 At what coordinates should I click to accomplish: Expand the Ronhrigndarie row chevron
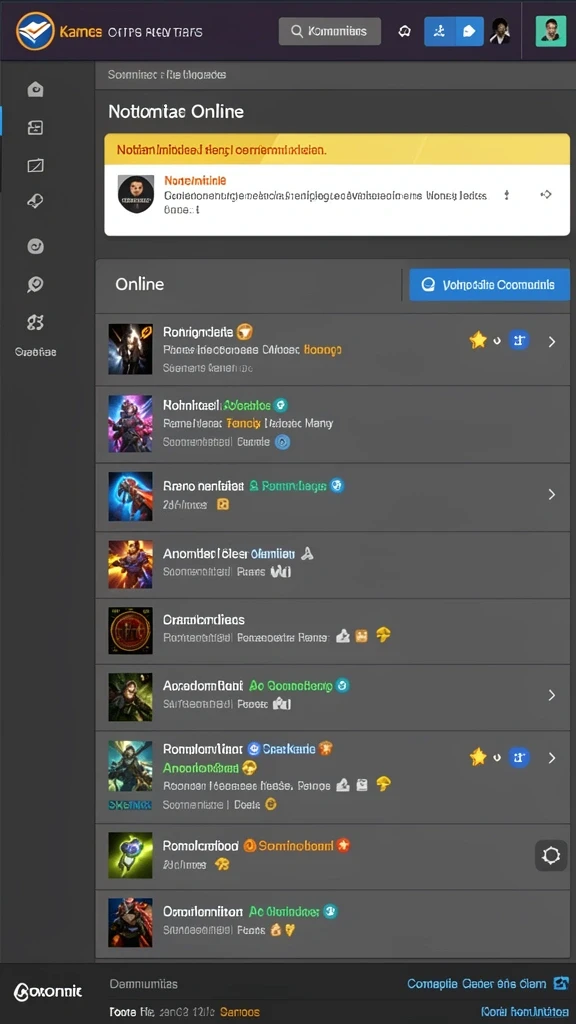[552, 341]
